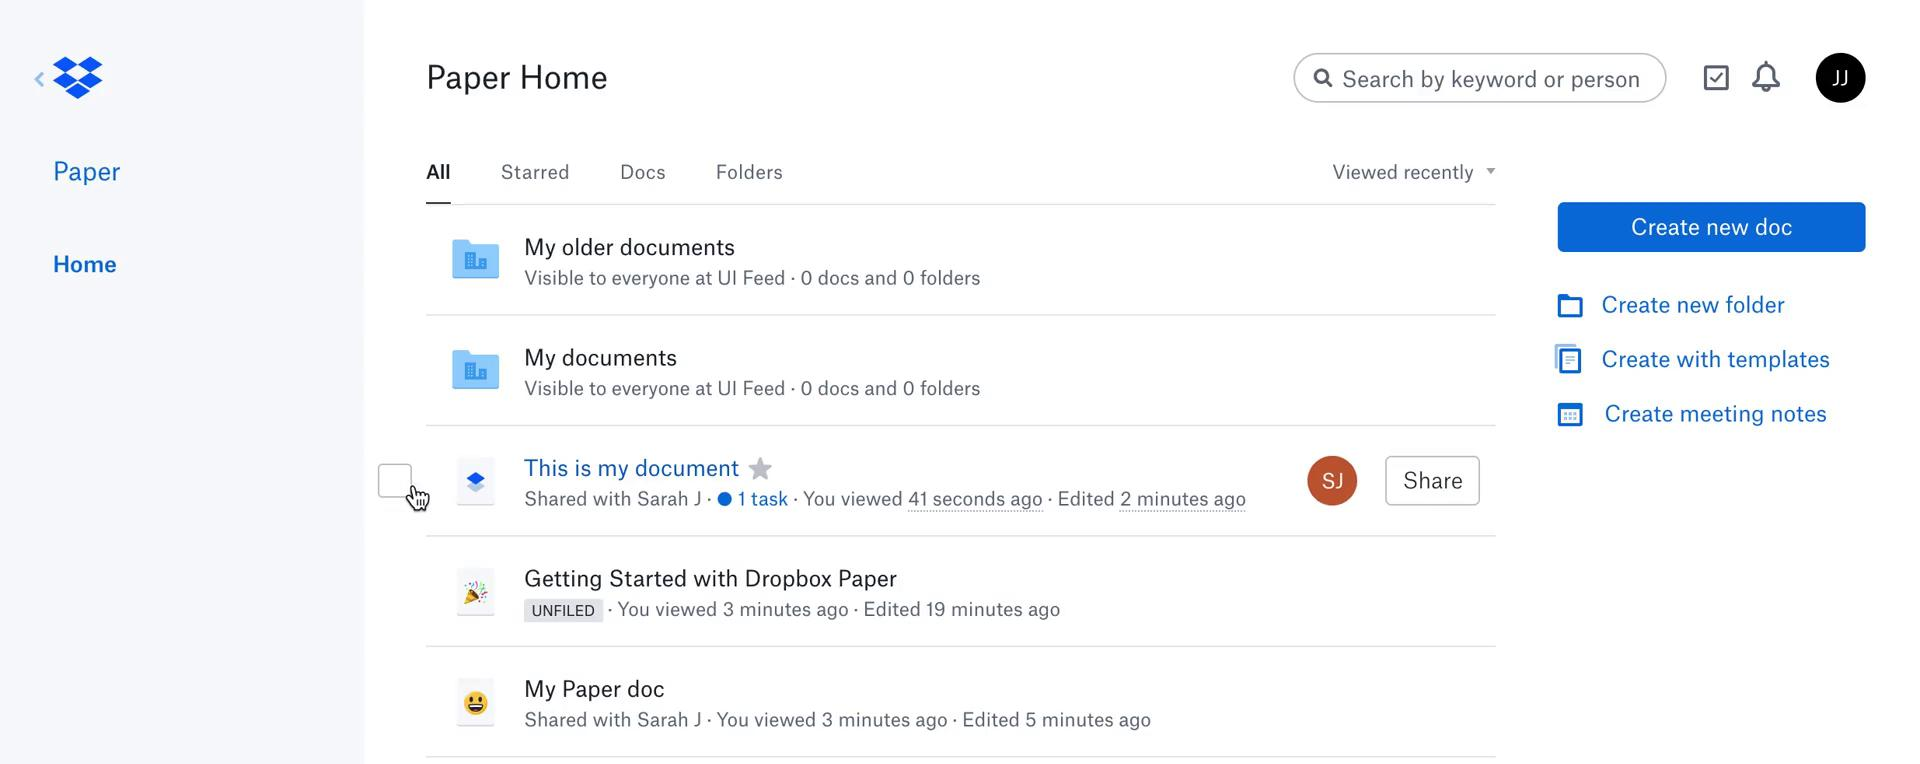Screen dimensions: 1920x764
Task: Click the Create new folder link
Action: (1693, 305)
